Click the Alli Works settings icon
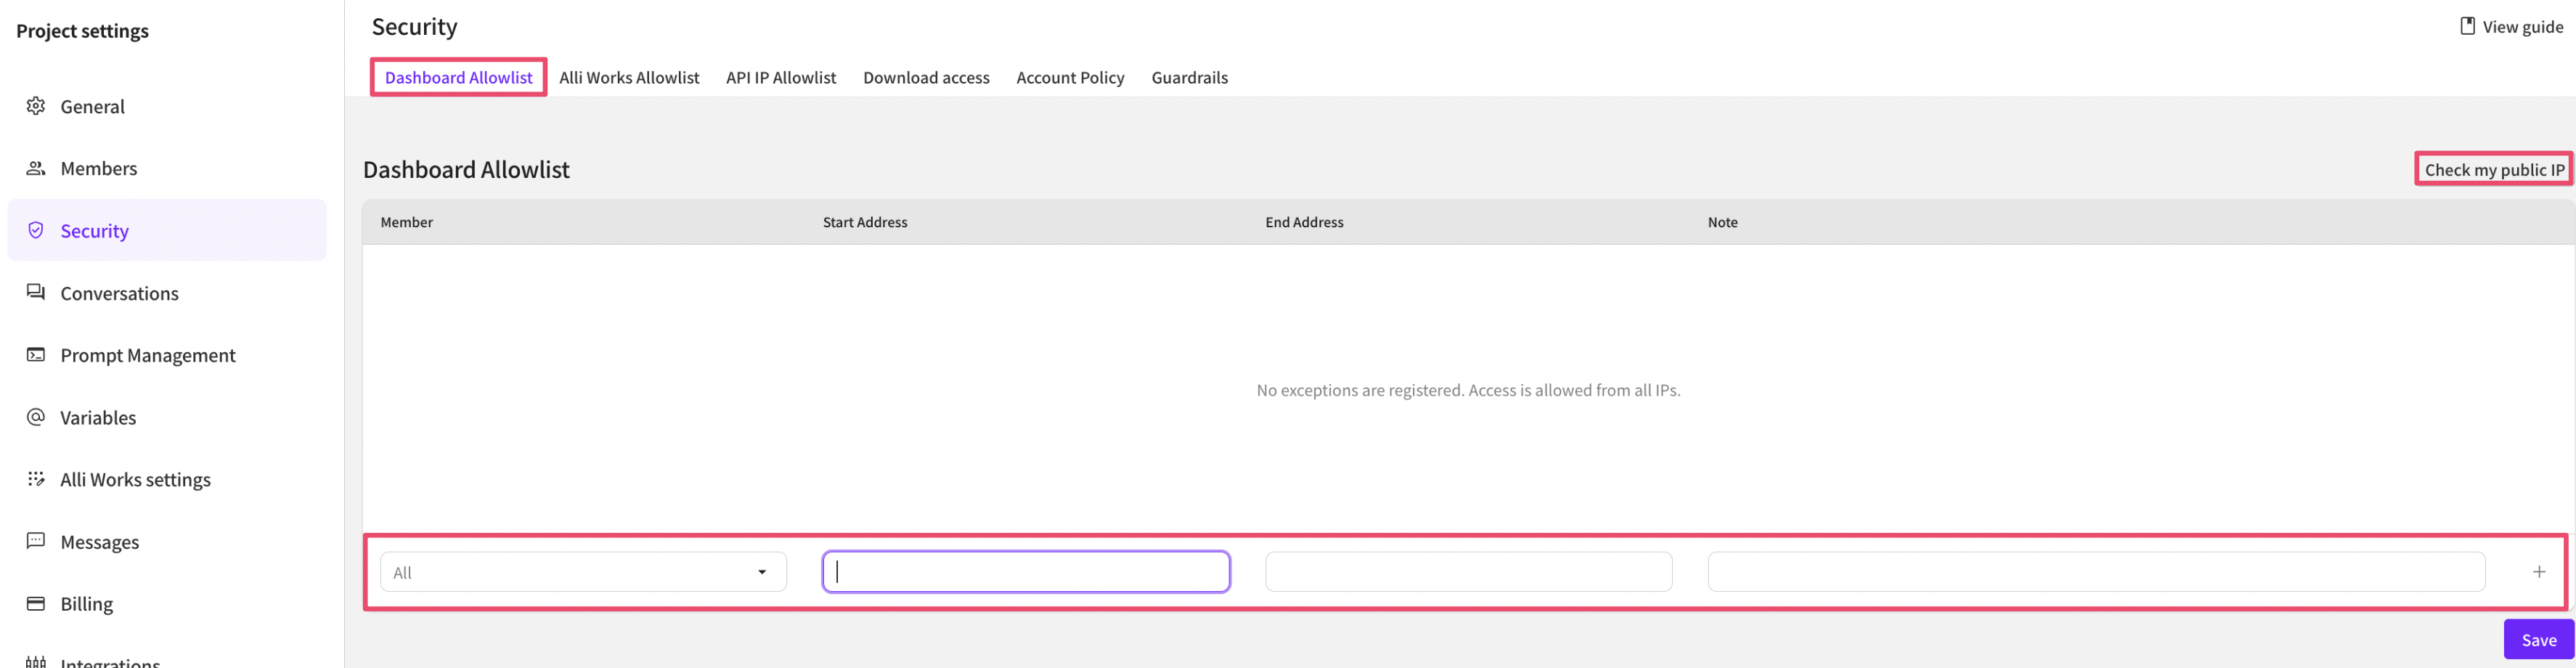Viewport: 2576px width, 668px height. (36, 479)
